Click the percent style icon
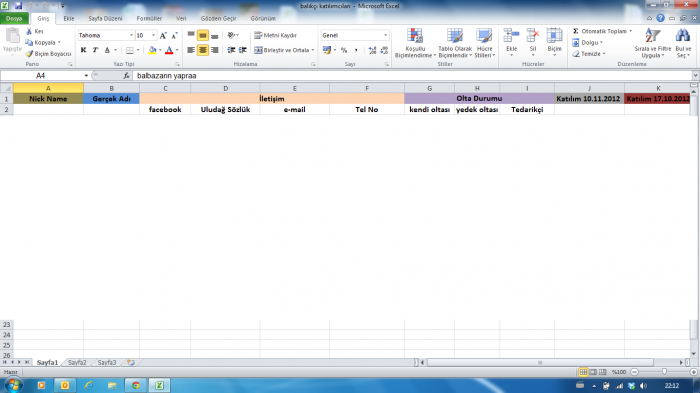Viewport: 700px width, 393px height. 344,50
